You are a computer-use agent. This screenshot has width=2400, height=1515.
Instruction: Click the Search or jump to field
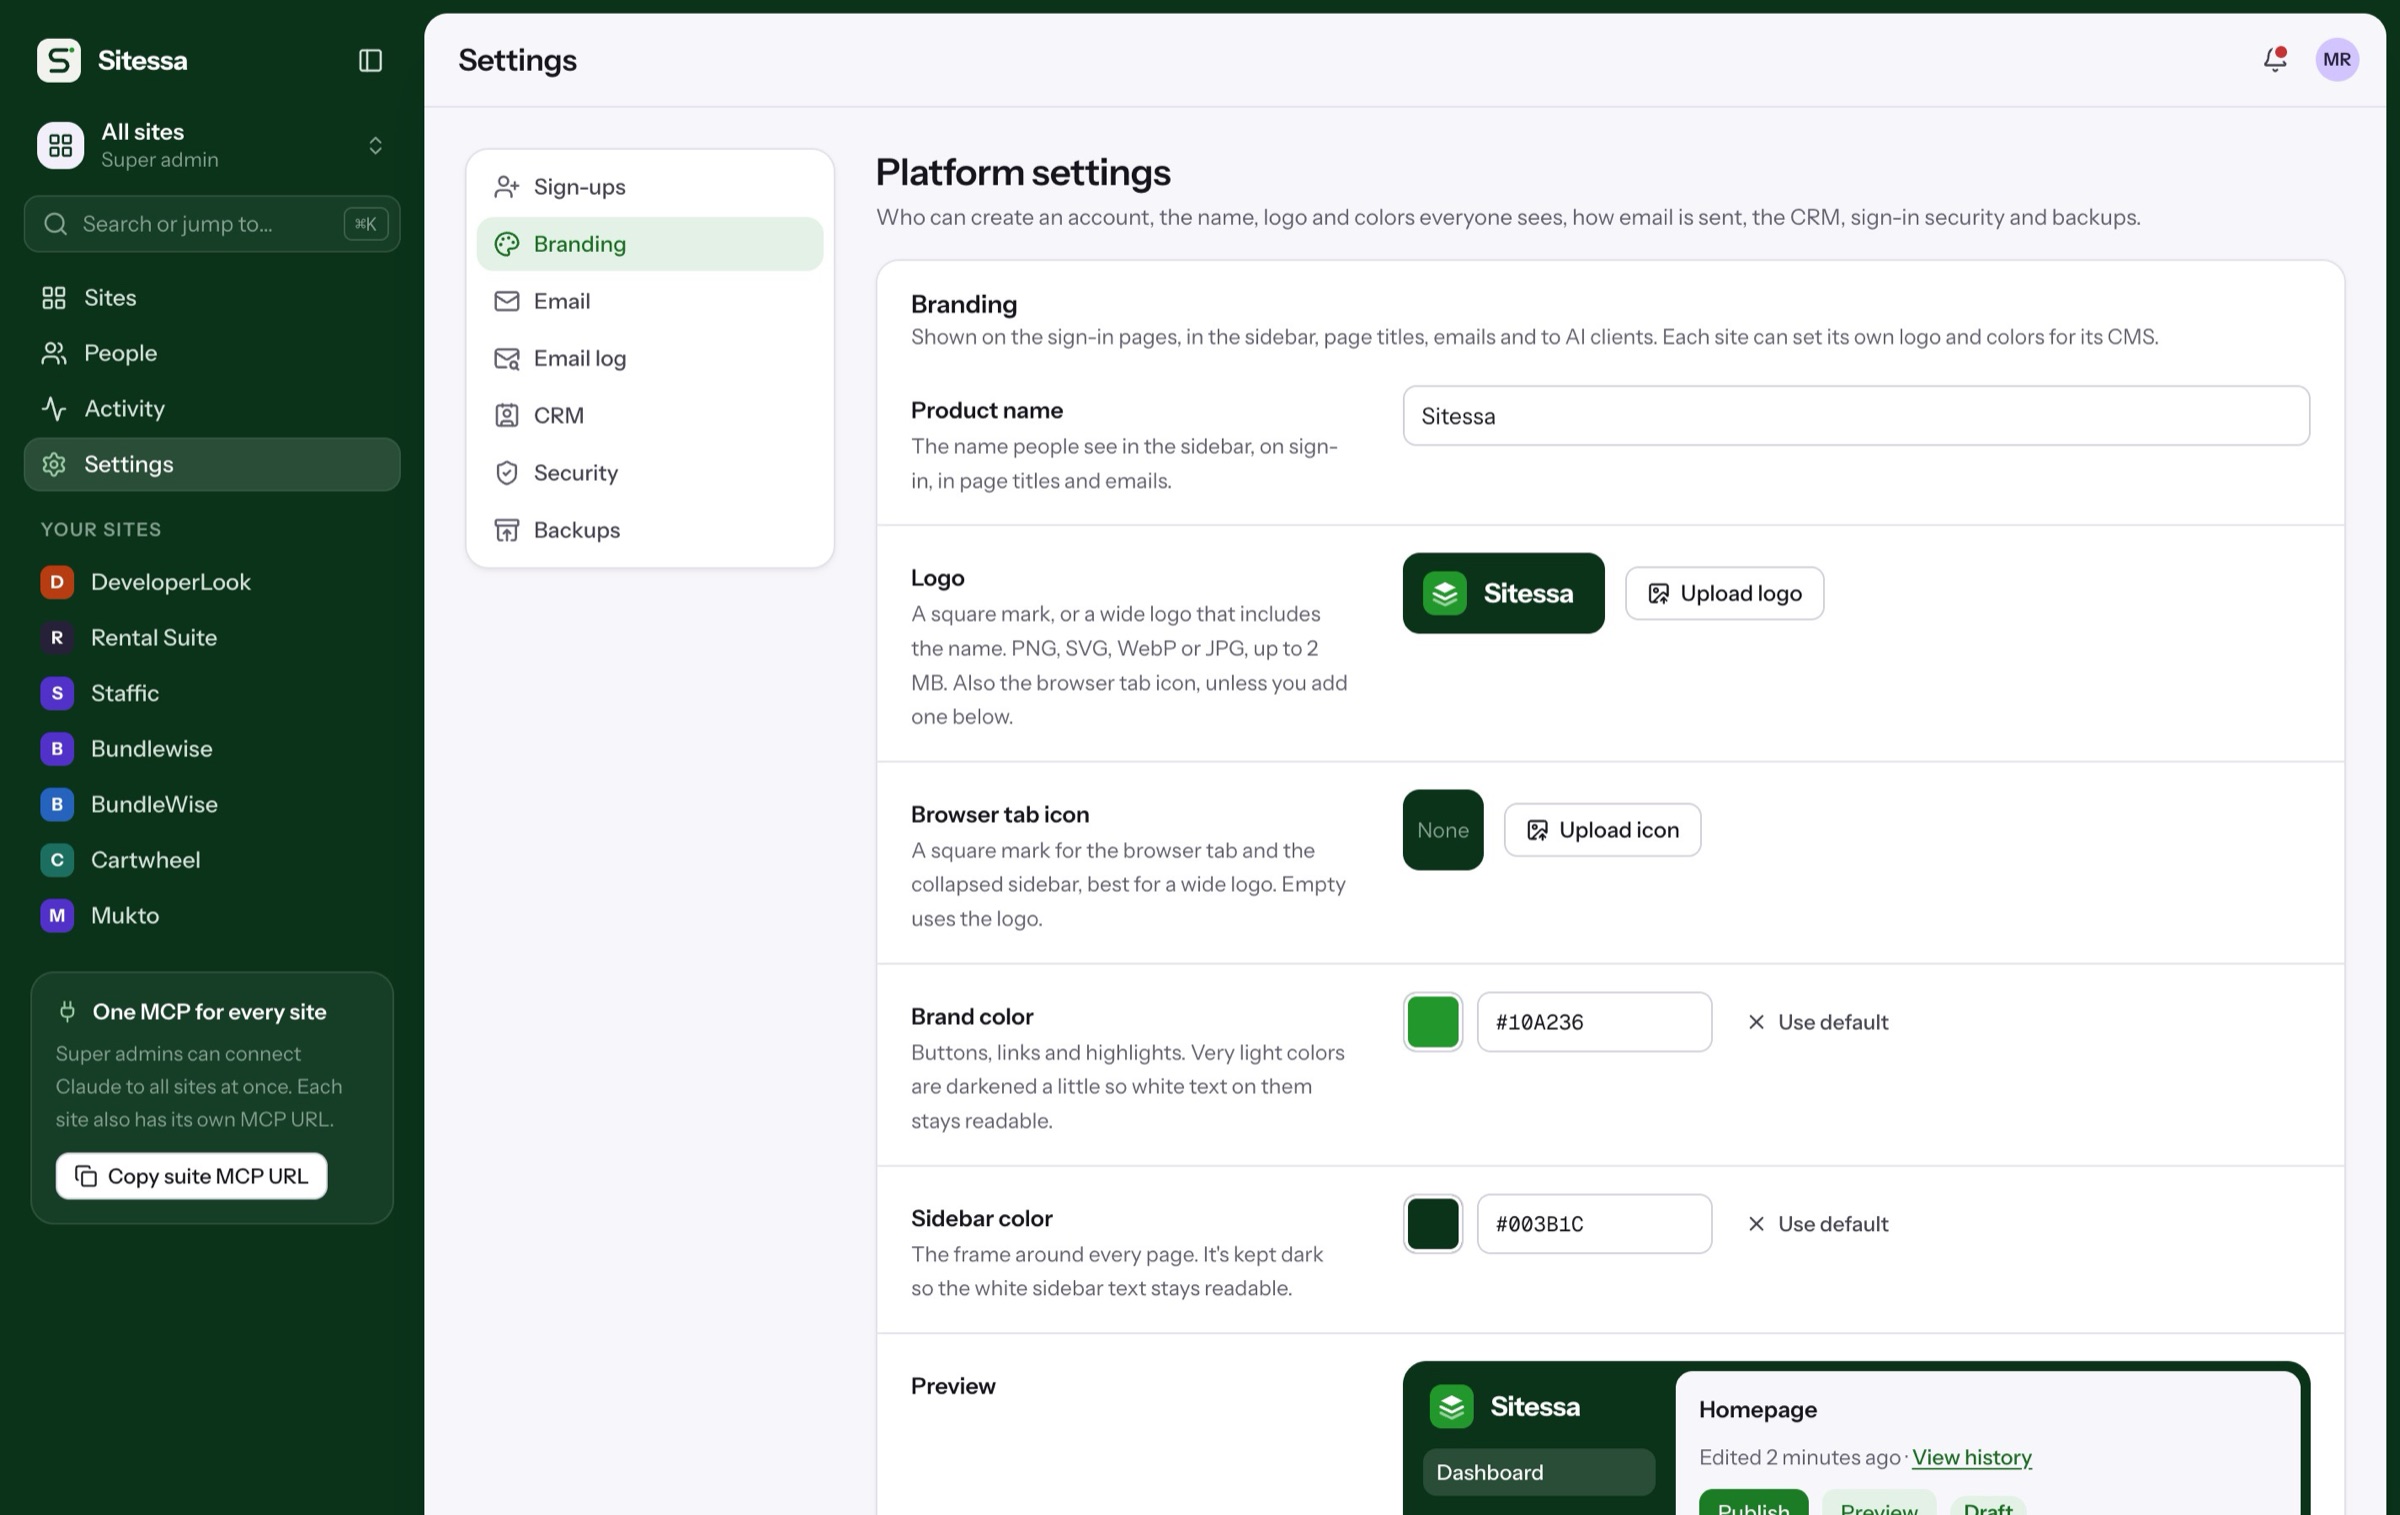point(212,224)
